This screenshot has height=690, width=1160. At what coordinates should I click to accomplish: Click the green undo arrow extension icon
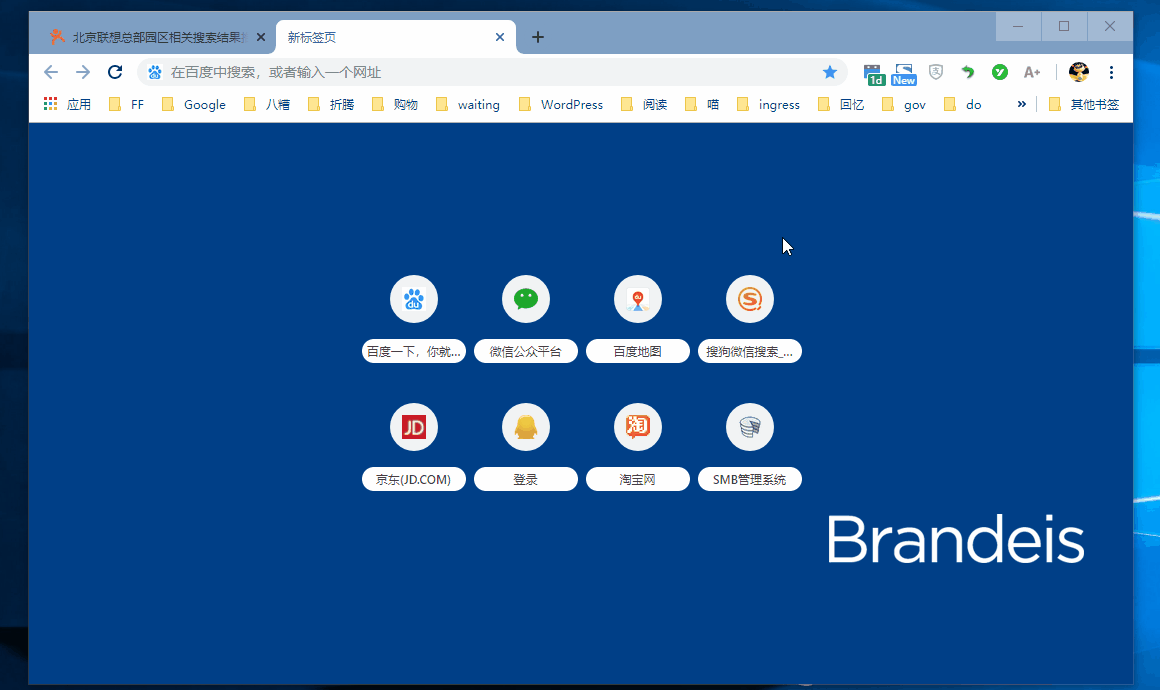coord(967,72)
